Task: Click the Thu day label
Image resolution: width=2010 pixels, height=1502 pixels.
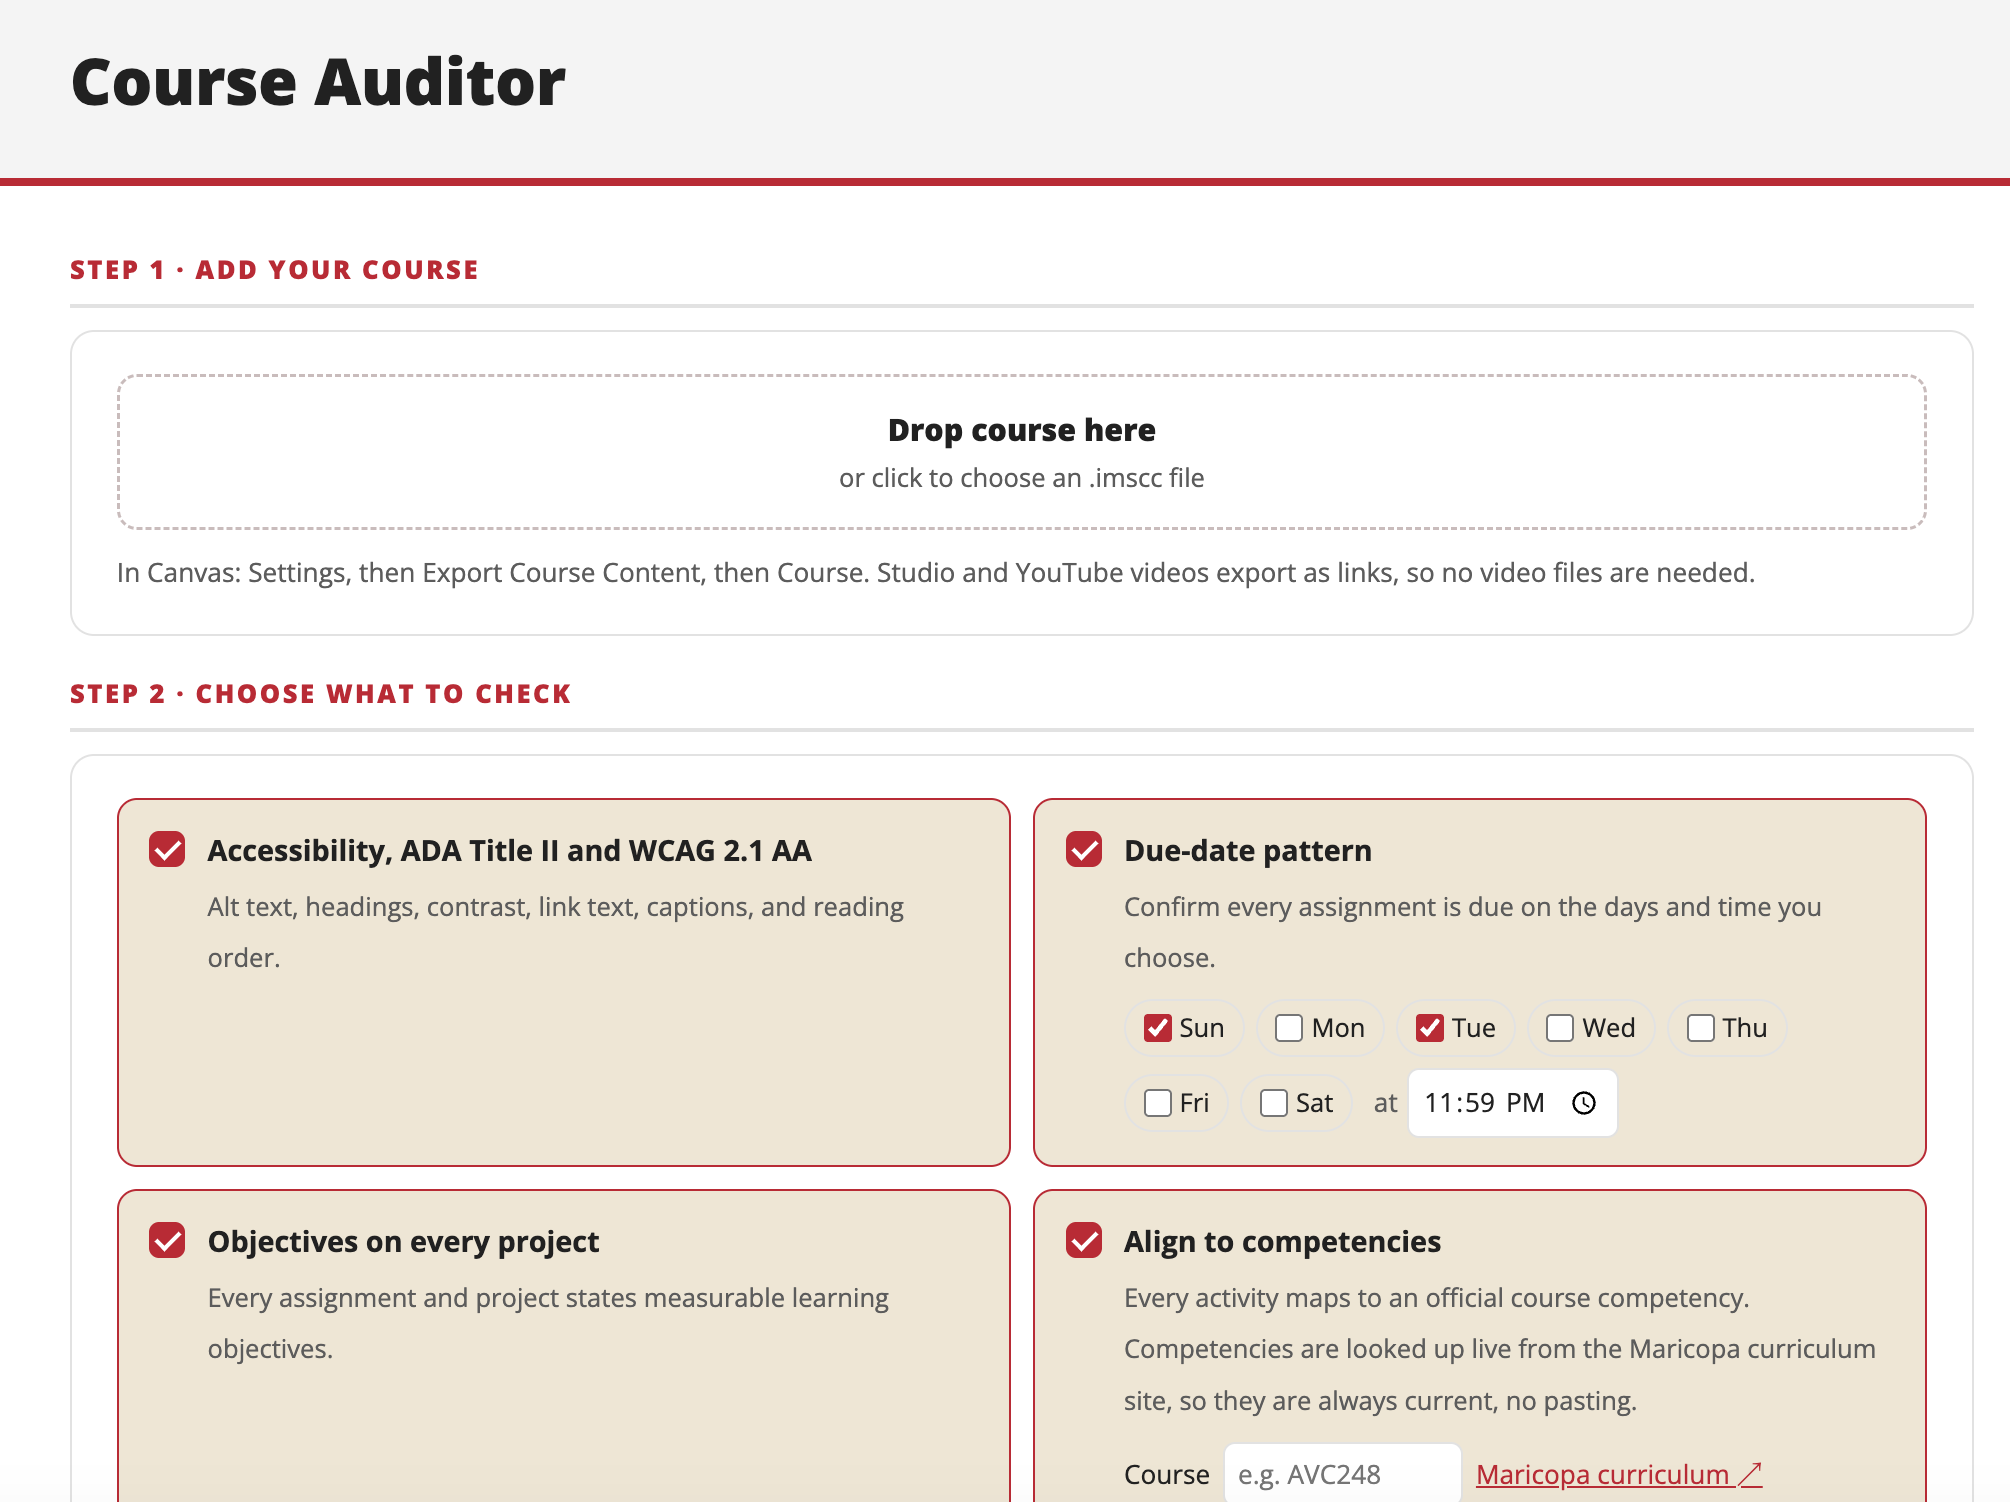Action: coord(1745,1028)
